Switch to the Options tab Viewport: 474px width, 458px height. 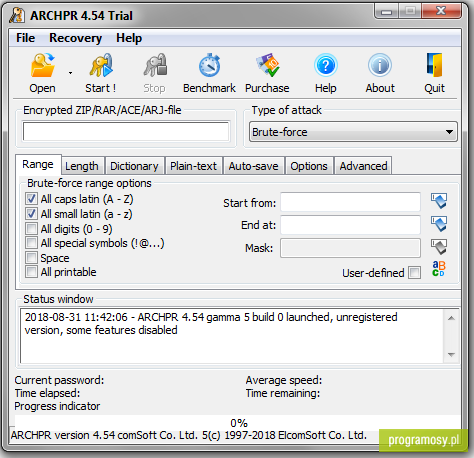click(309, 166)
